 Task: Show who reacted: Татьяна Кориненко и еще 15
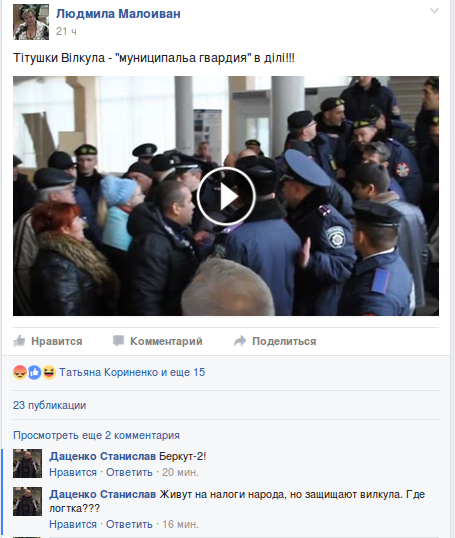coord(132,372)
